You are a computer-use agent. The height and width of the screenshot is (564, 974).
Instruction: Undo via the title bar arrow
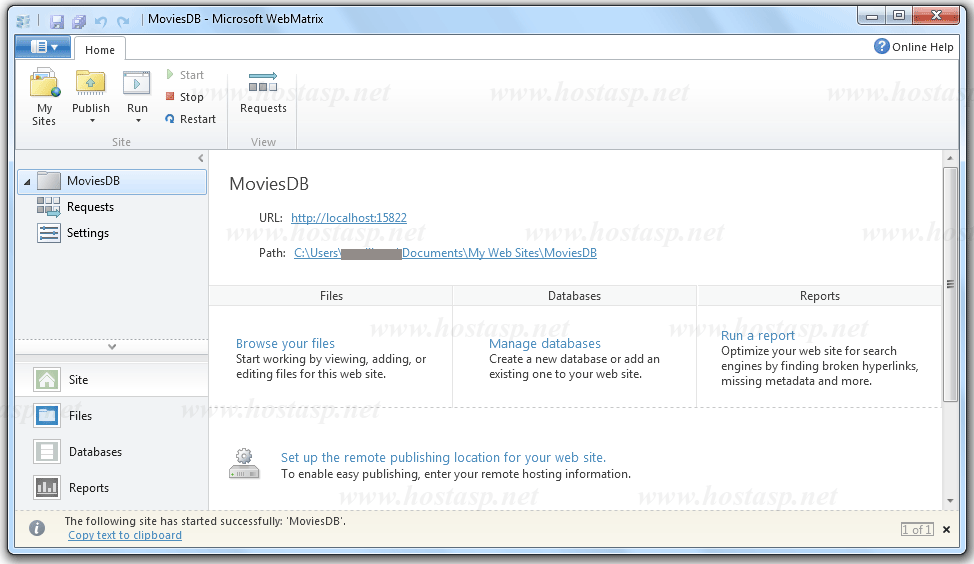[x=101, y=22]
